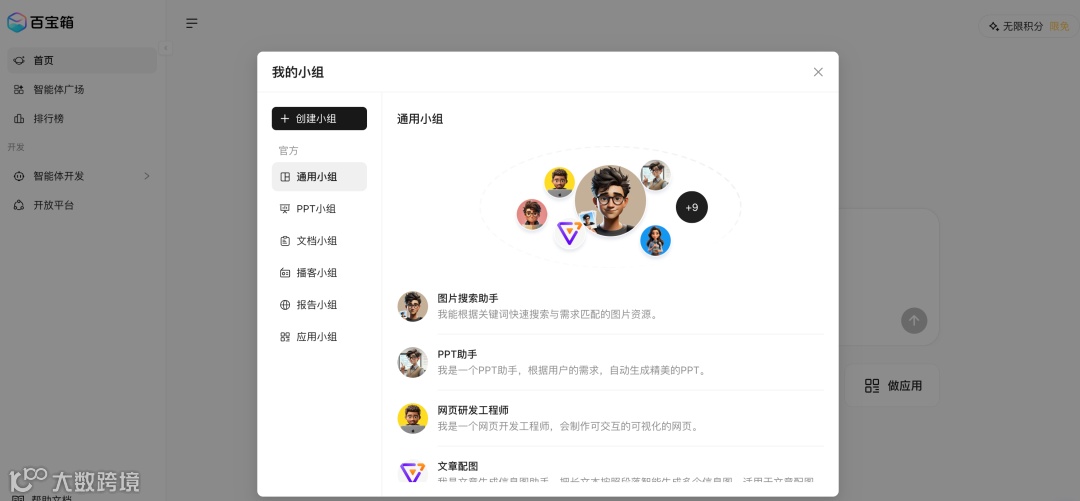
Task: Select the PPT小组 tab
Action: 319,208
